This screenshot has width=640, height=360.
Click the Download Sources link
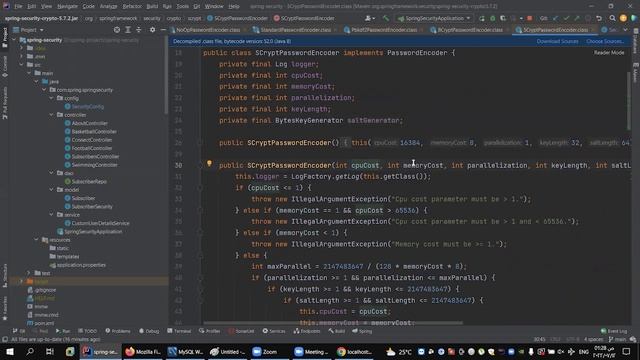point(557,41)
